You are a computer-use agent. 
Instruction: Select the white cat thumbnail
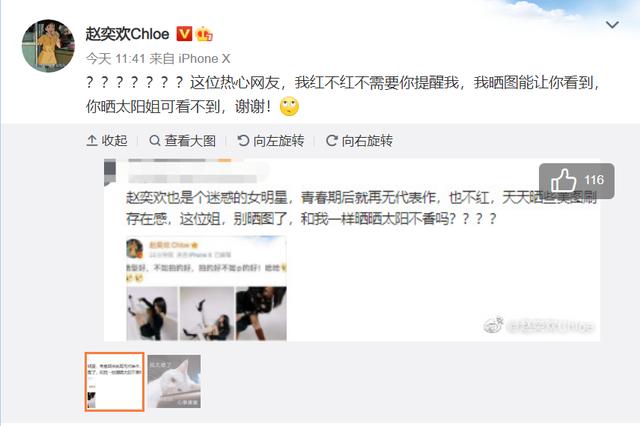pos(174,382)
